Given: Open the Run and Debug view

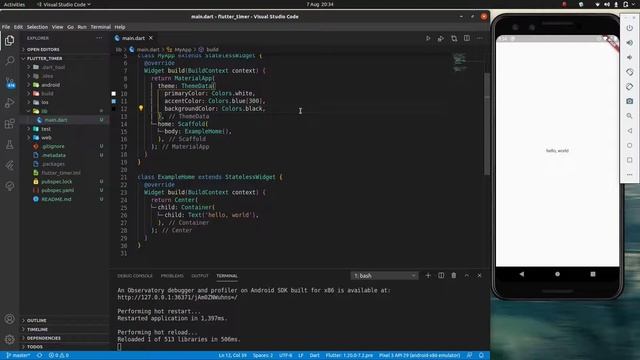Looking at the screenshot, I should [x=9, y=103].
